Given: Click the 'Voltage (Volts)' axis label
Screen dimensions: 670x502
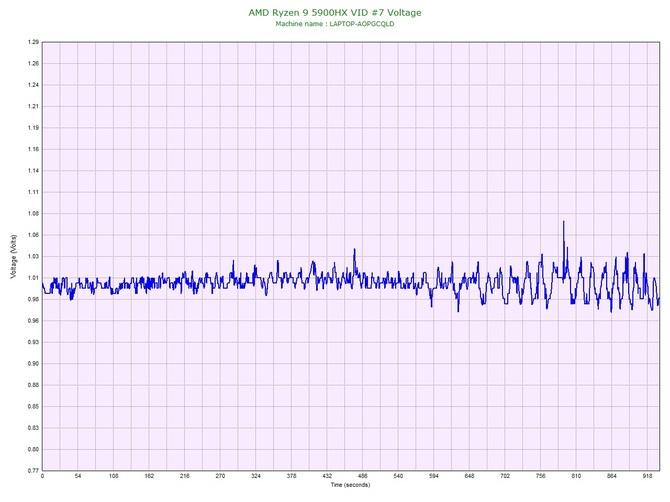Looking at the screenshot, I should point(14,257).
